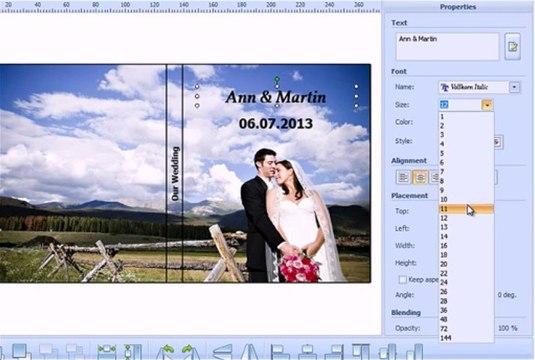The height and width of the screenshot is (360, 535).
Task: Open the text editor button beside text box
Action: coord(512,46)
